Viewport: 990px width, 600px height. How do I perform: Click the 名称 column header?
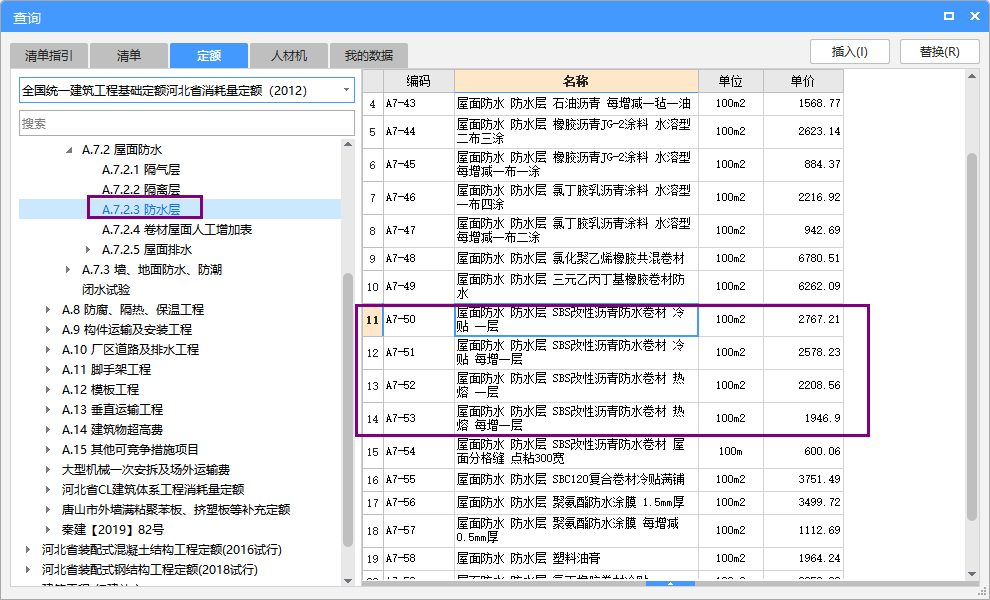576,81
